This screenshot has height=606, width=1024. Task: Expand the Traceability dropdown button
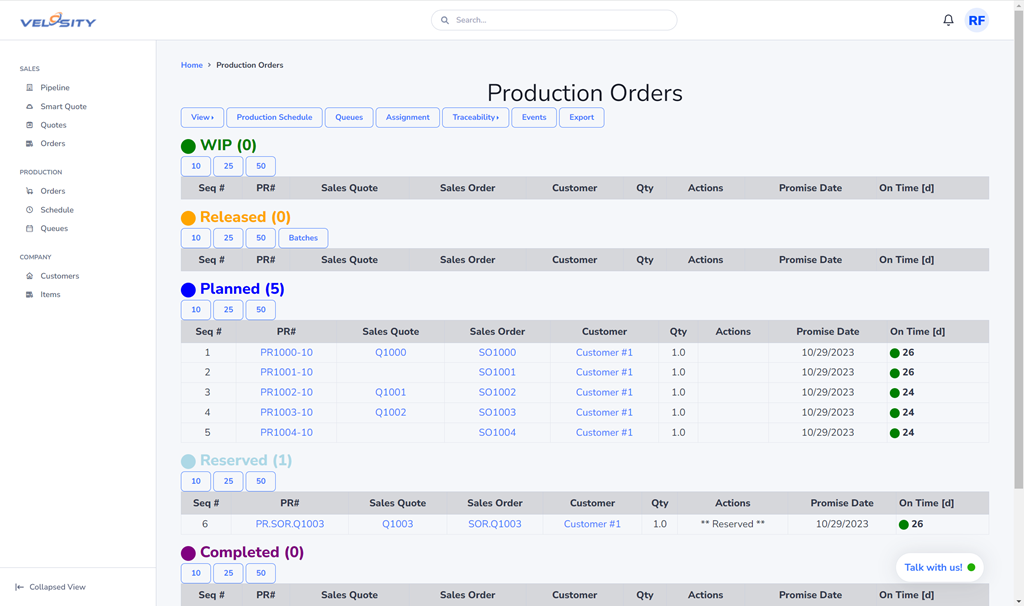pos(475,118)
